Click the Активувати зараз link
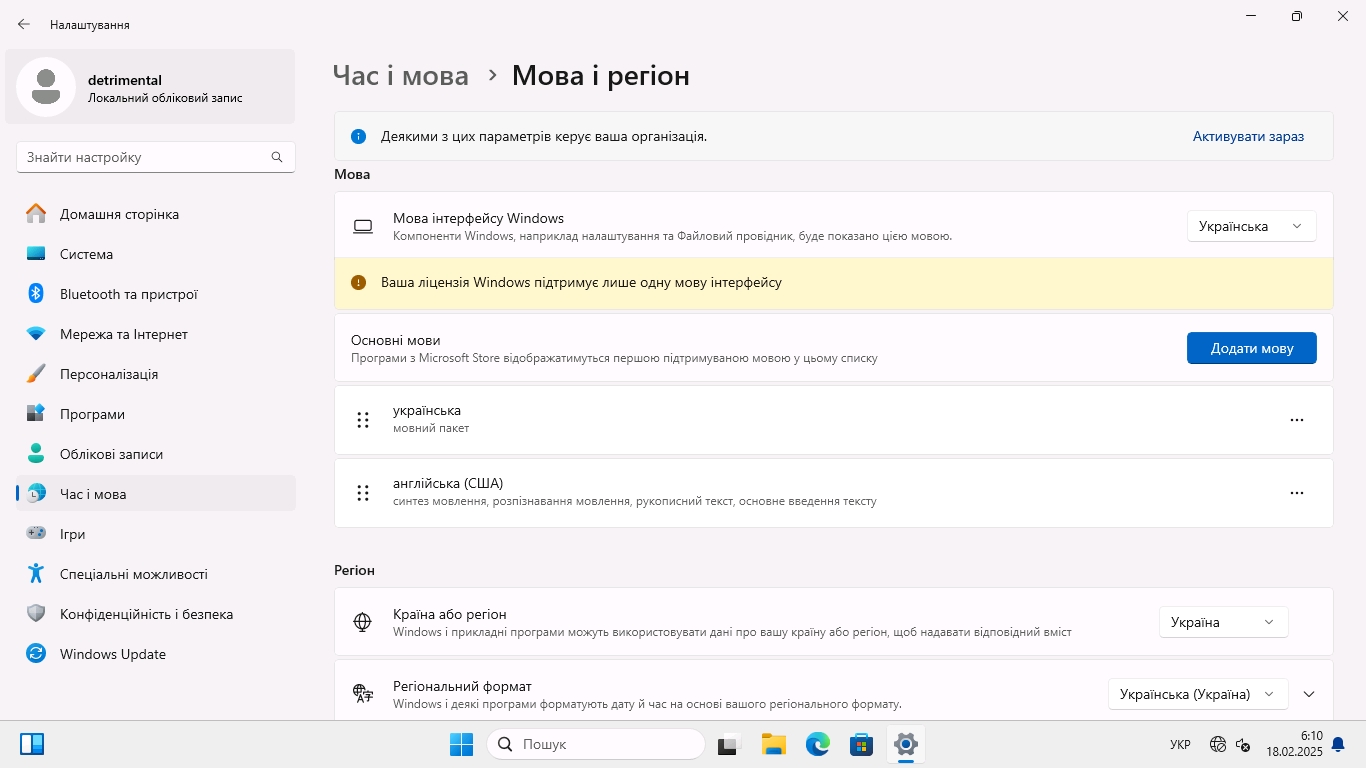This screenshot has height=768, width=1366. coord(1248,136)
